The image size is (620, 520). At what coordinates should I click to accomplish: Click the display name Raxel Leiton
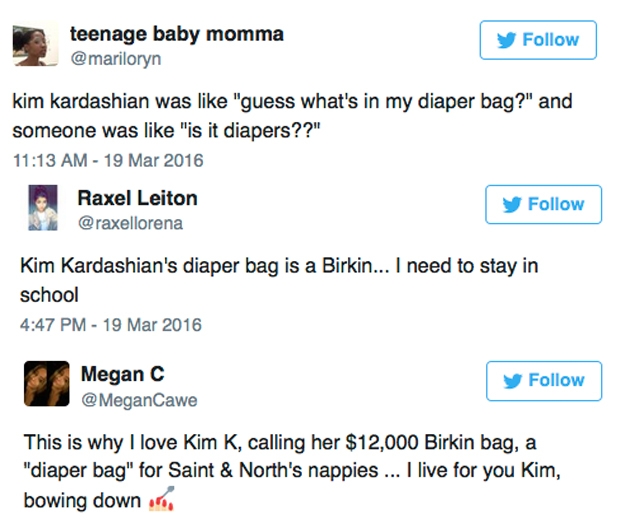[138, 198]
